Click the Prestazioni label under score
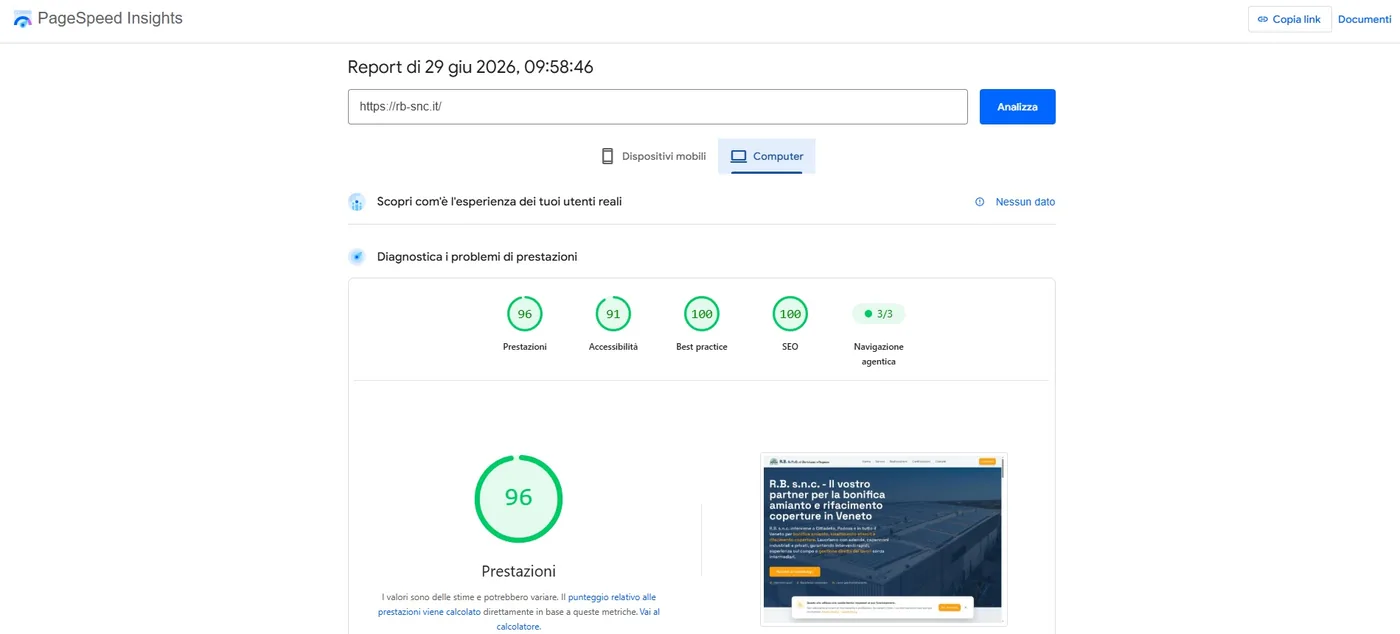Screen dimensions: 1400x634 [x=525, y=347]
